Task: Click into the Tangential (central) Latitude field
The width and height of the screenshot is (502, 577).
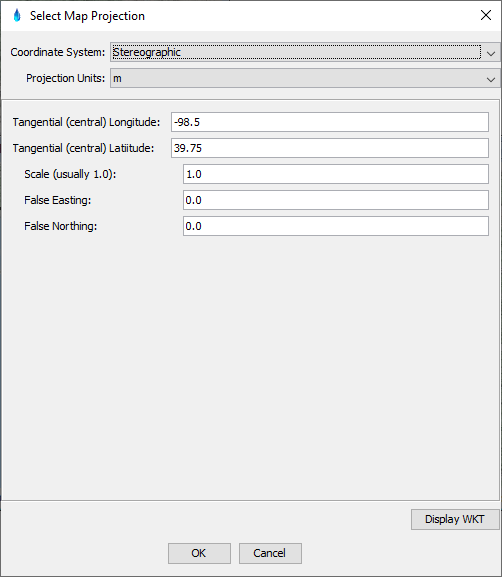Action: coord(330,148)
